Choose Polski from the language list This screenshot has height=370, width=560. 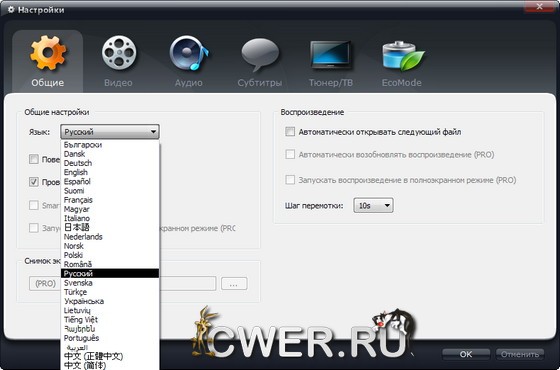(110, 255)
